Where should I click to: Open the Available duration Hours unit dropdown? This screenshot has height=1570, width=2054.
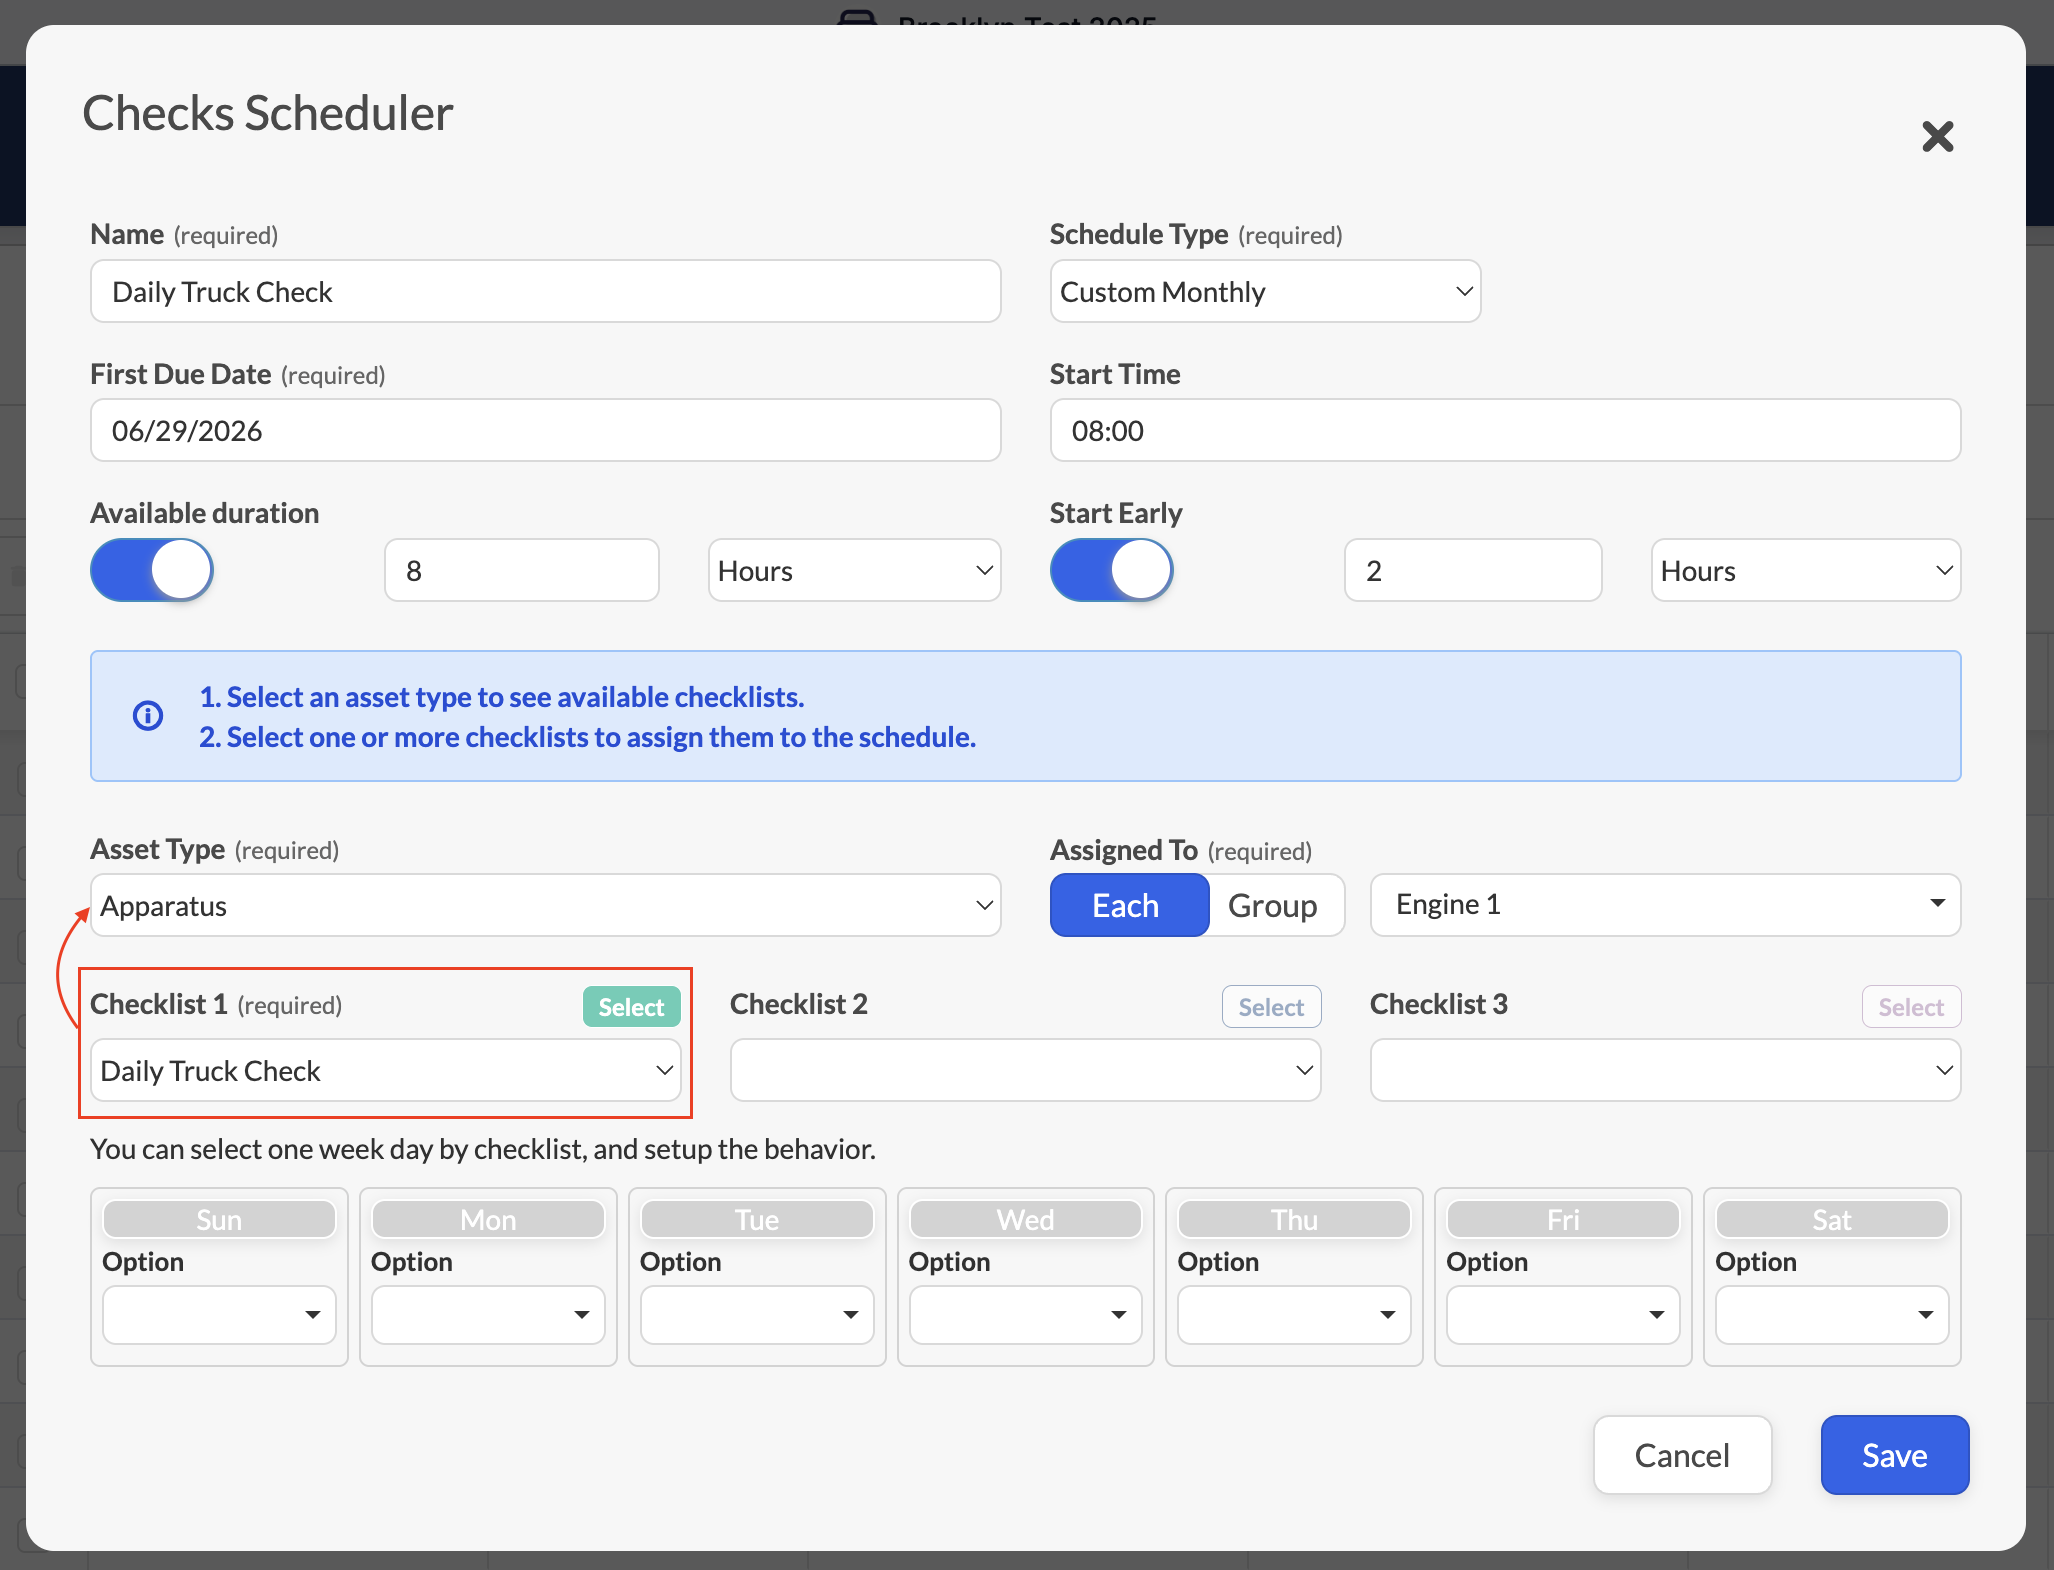[x=854, y=570]
